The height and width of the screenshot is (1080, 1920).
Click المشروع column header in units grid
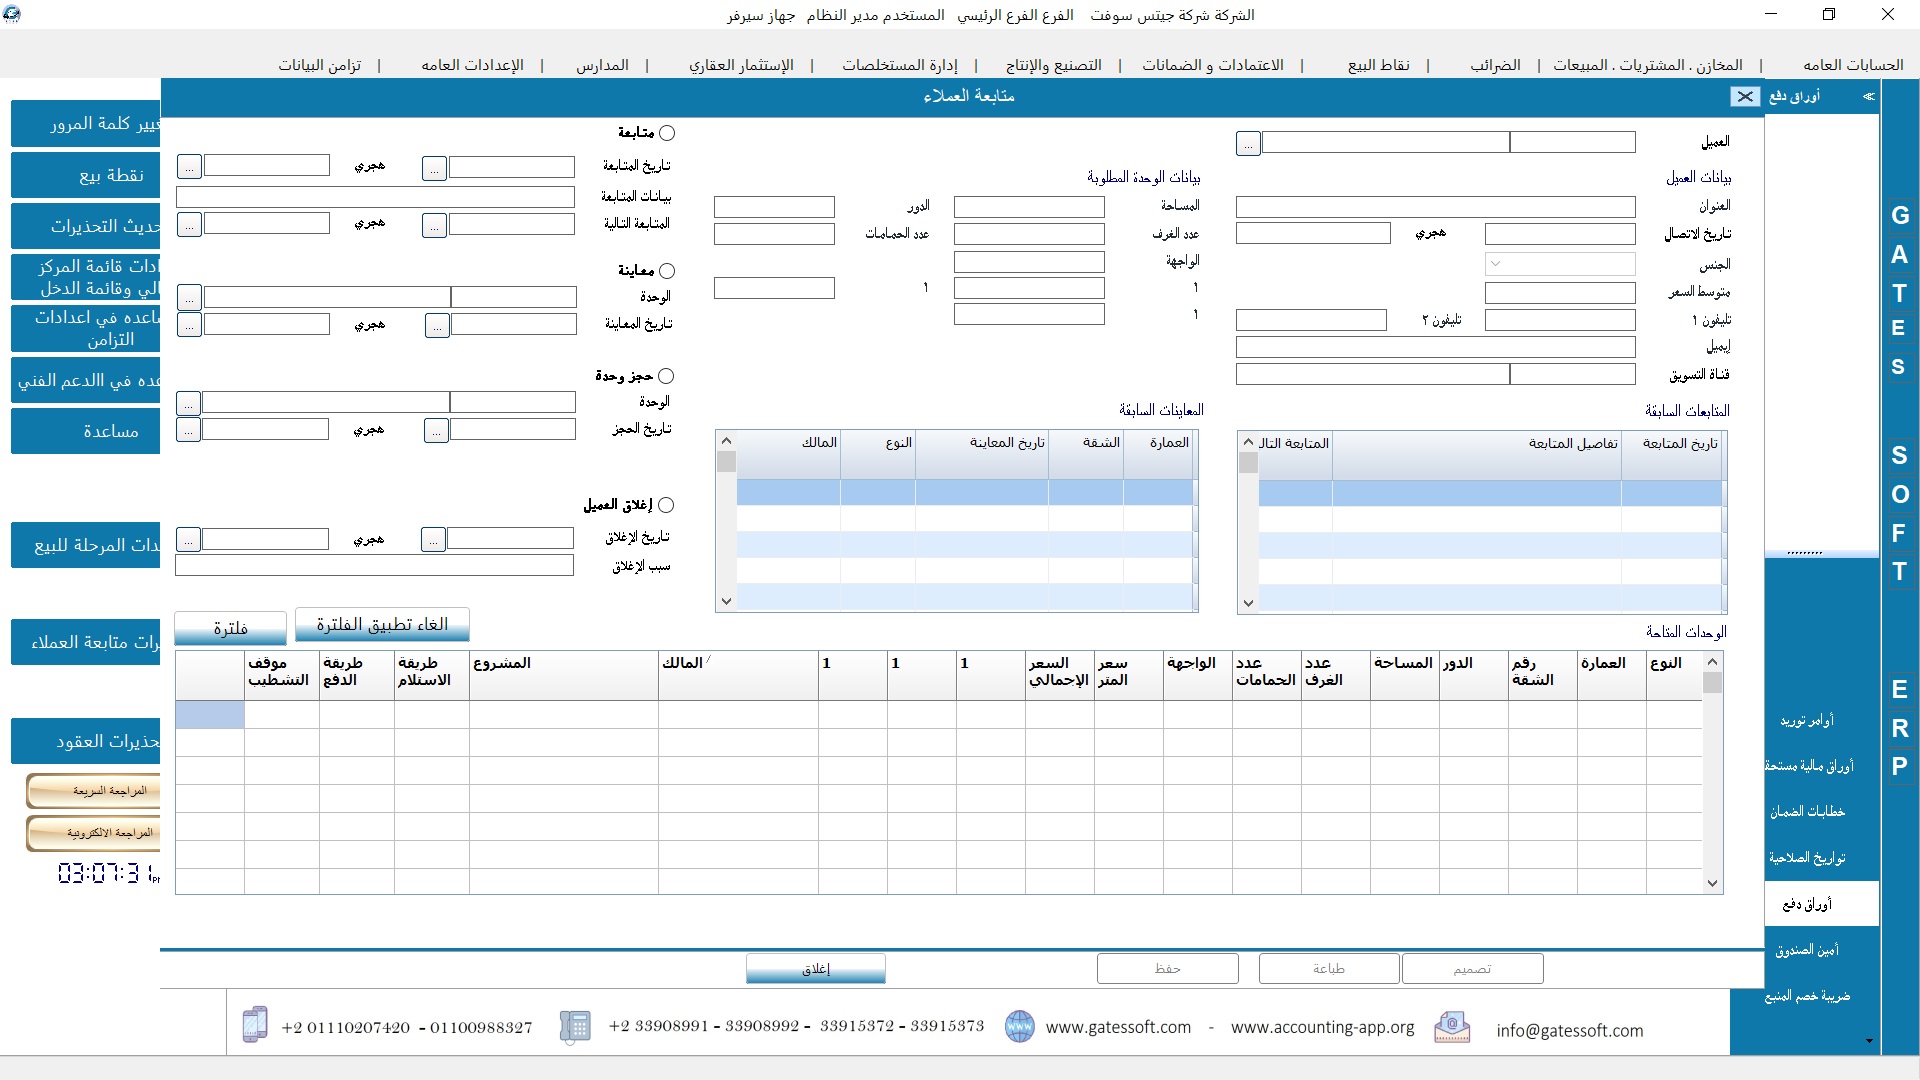(564, 675)
